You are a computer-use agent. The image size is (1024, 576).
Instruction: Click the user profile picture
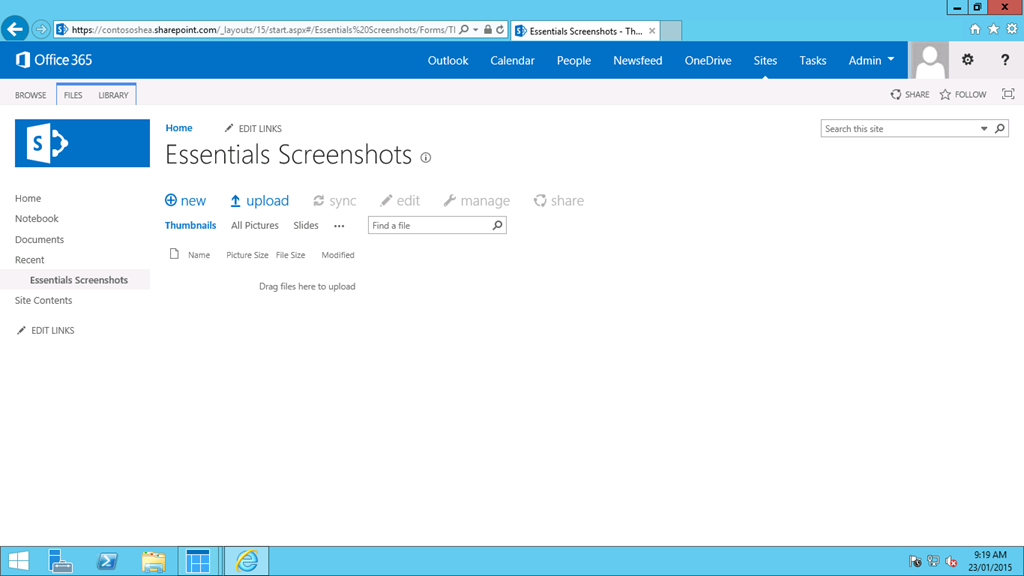click(929, 60)
